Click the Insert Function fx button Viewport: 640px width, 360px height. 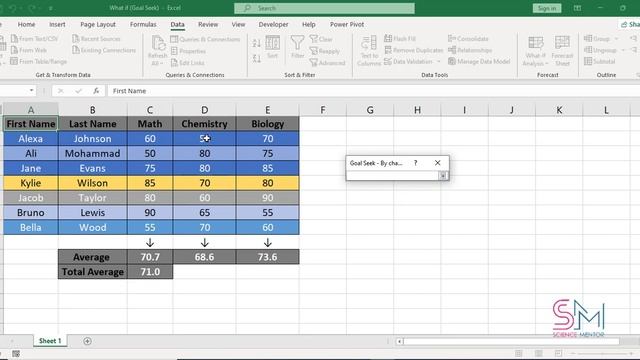(x=96, y=91)
